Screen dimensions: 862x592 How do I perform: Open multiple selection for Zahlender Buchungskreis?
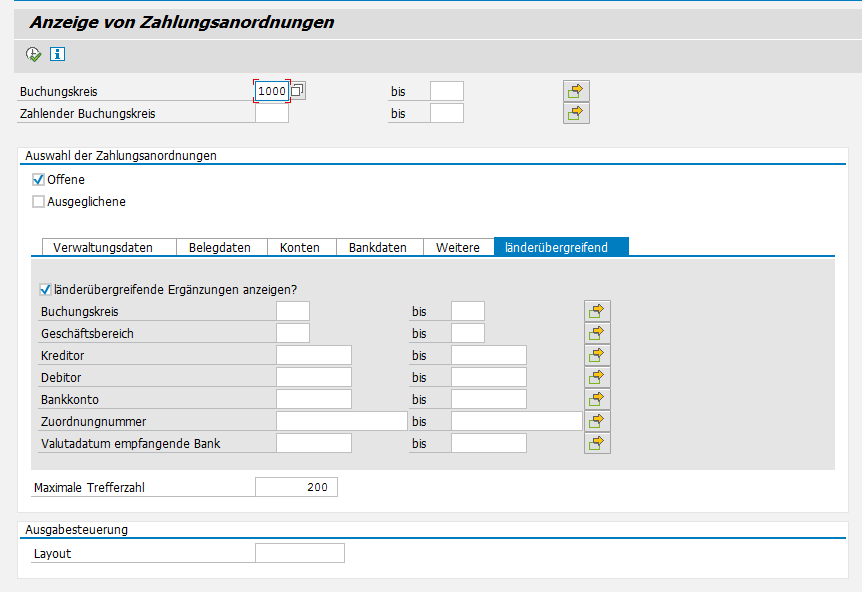576,113
